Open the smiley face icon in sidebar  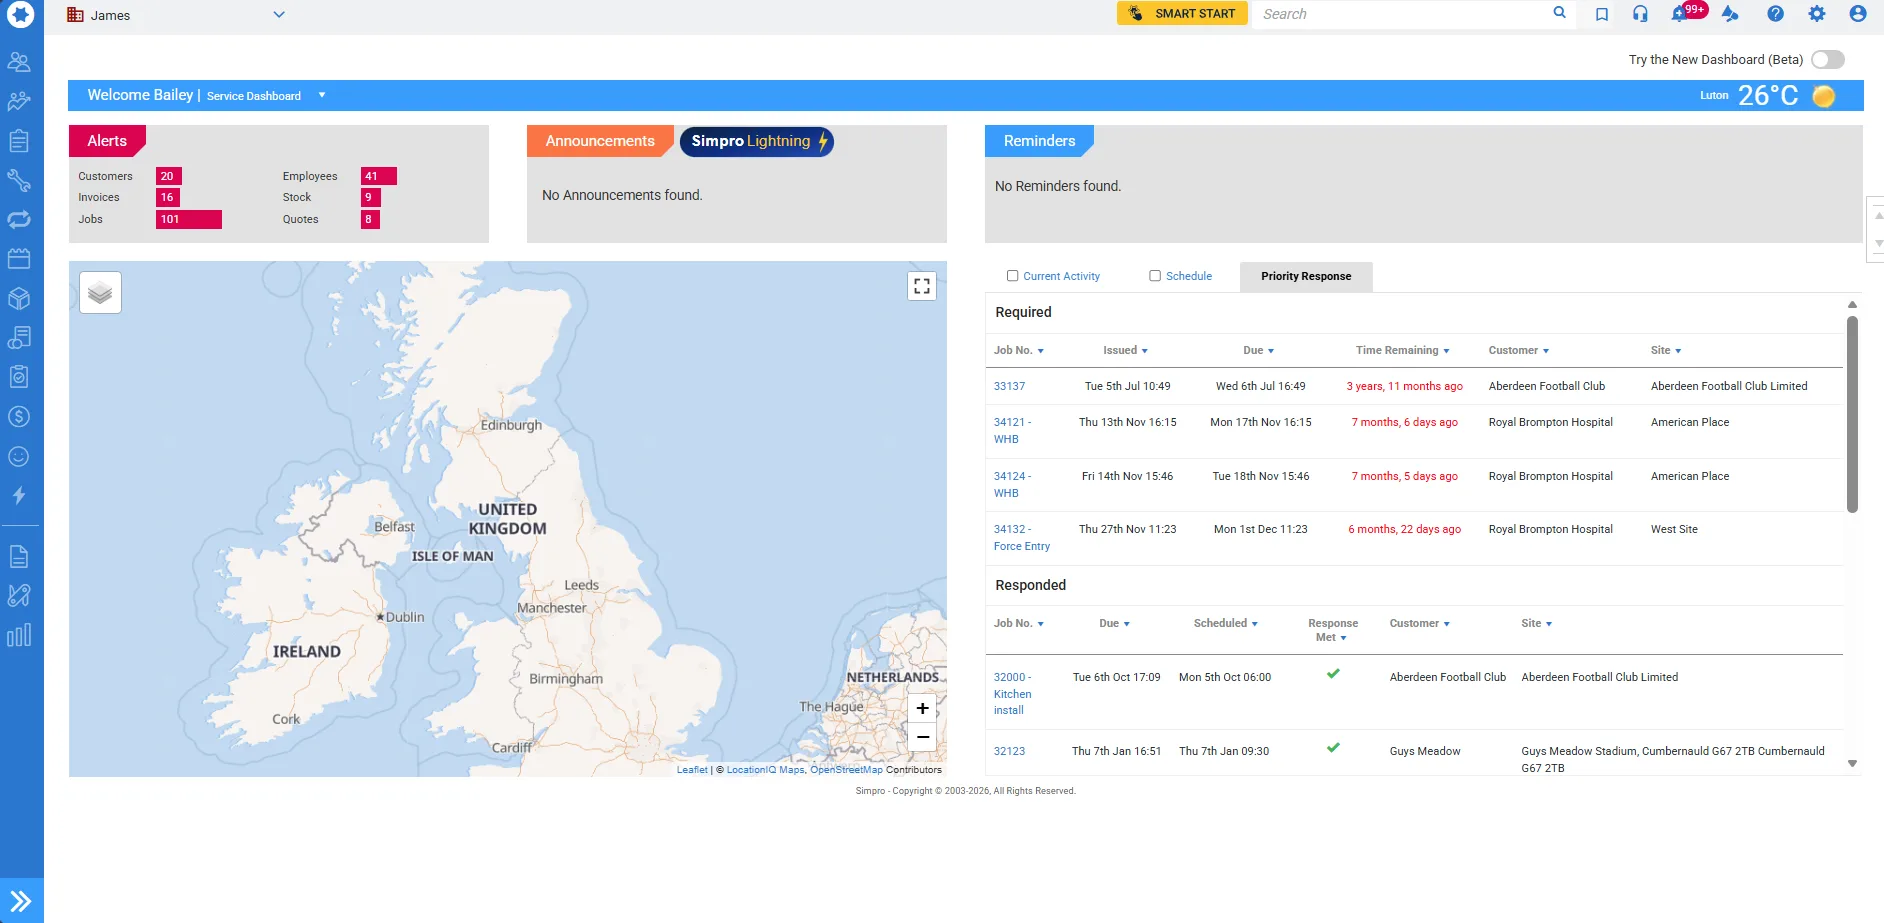click(19, 456)
